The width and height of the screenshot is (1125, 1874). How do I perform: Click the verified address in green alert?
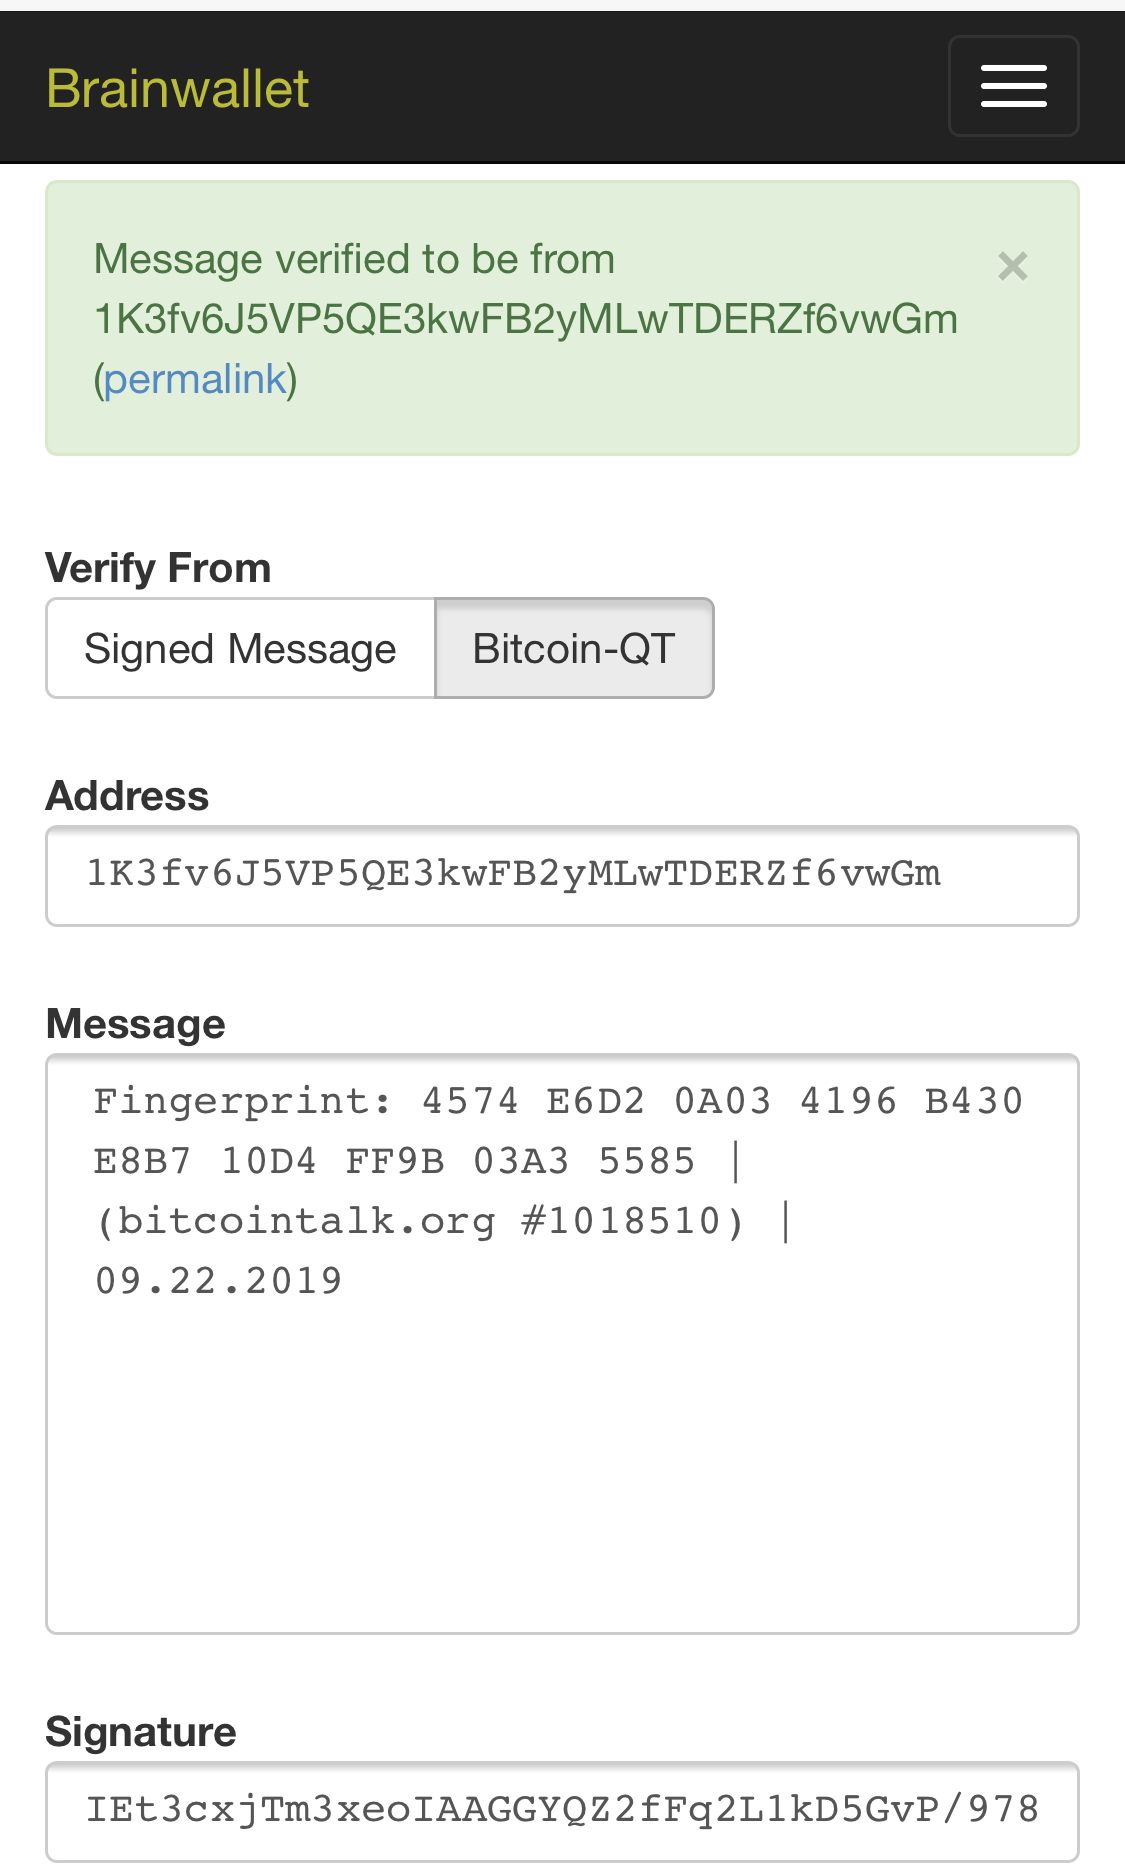coord(525,319)
